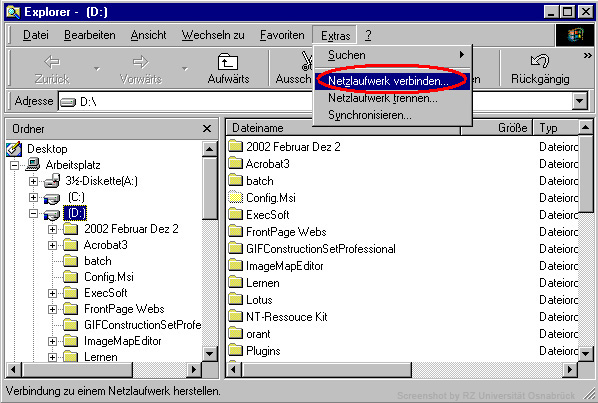
Task: Expand the (C:) drive tree node
Action: click(34, 197)
